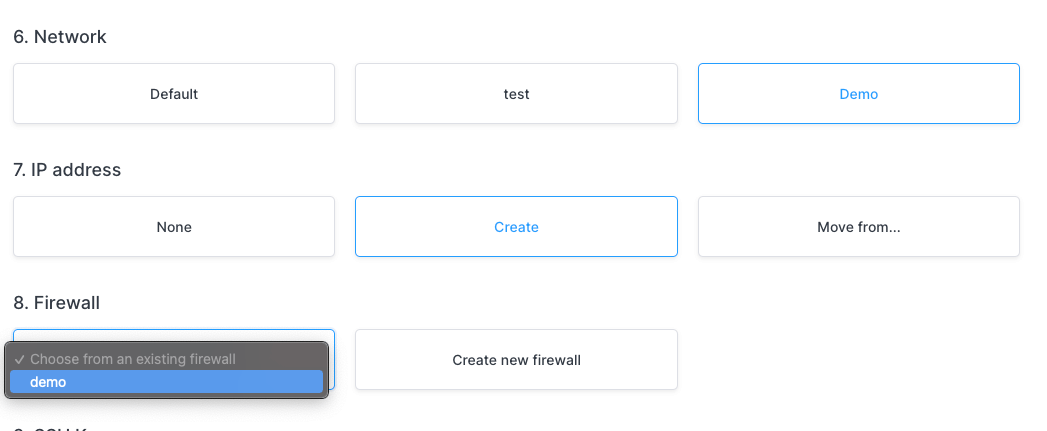Open the Move from... IP choice

pyautogui.click(x=858, y=227)
